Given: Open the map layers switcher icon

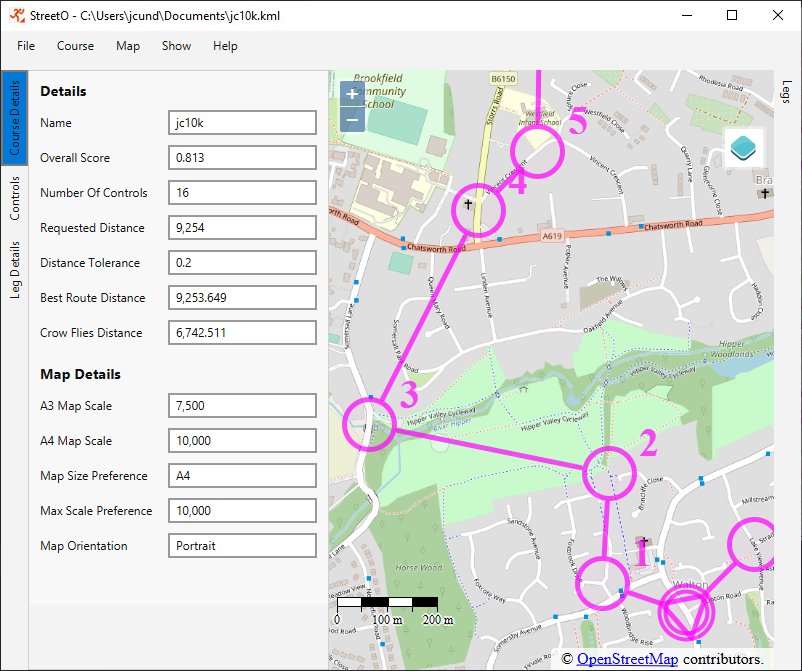Looking at the screenshot, I should pos(743,148).
